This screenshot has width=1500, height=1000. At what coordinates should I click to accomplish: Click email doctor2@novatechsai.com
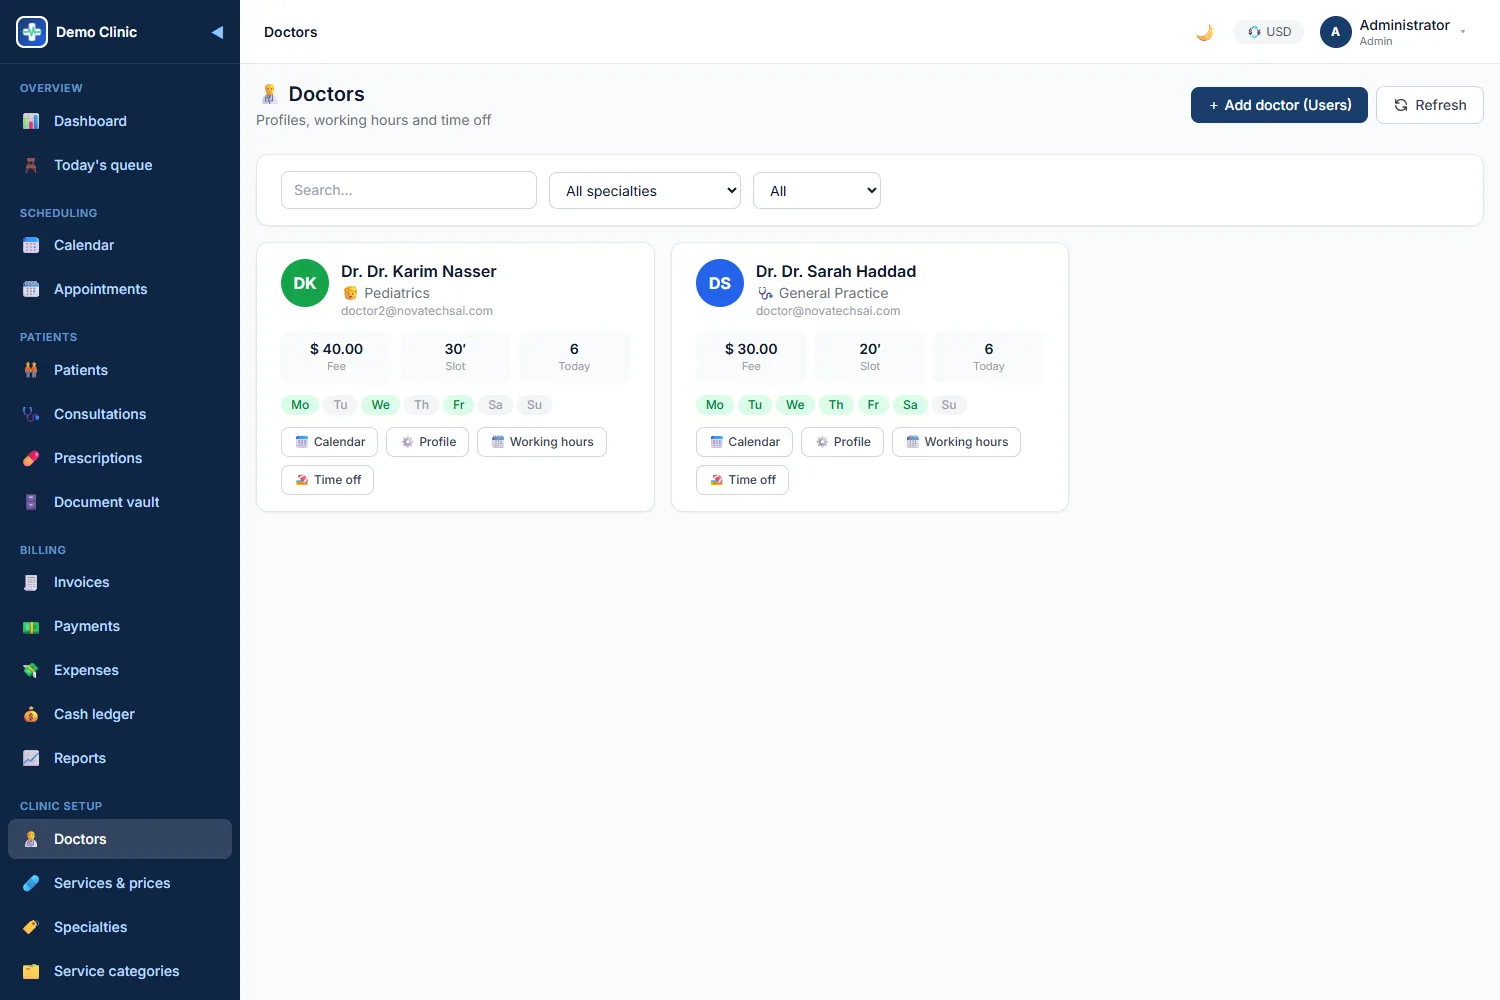tap(417, 311)
